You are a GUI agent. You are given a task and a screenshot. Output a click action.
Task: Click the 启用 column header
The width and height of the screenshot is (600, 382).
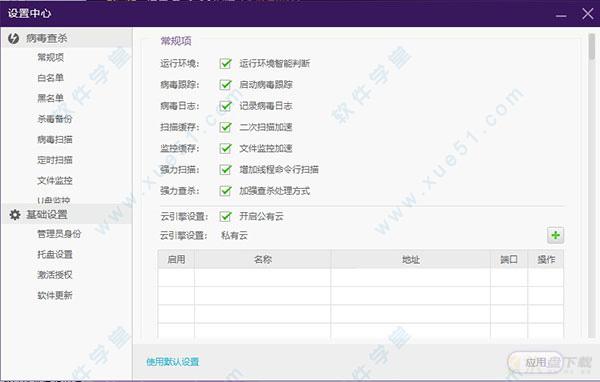point(176,259)
